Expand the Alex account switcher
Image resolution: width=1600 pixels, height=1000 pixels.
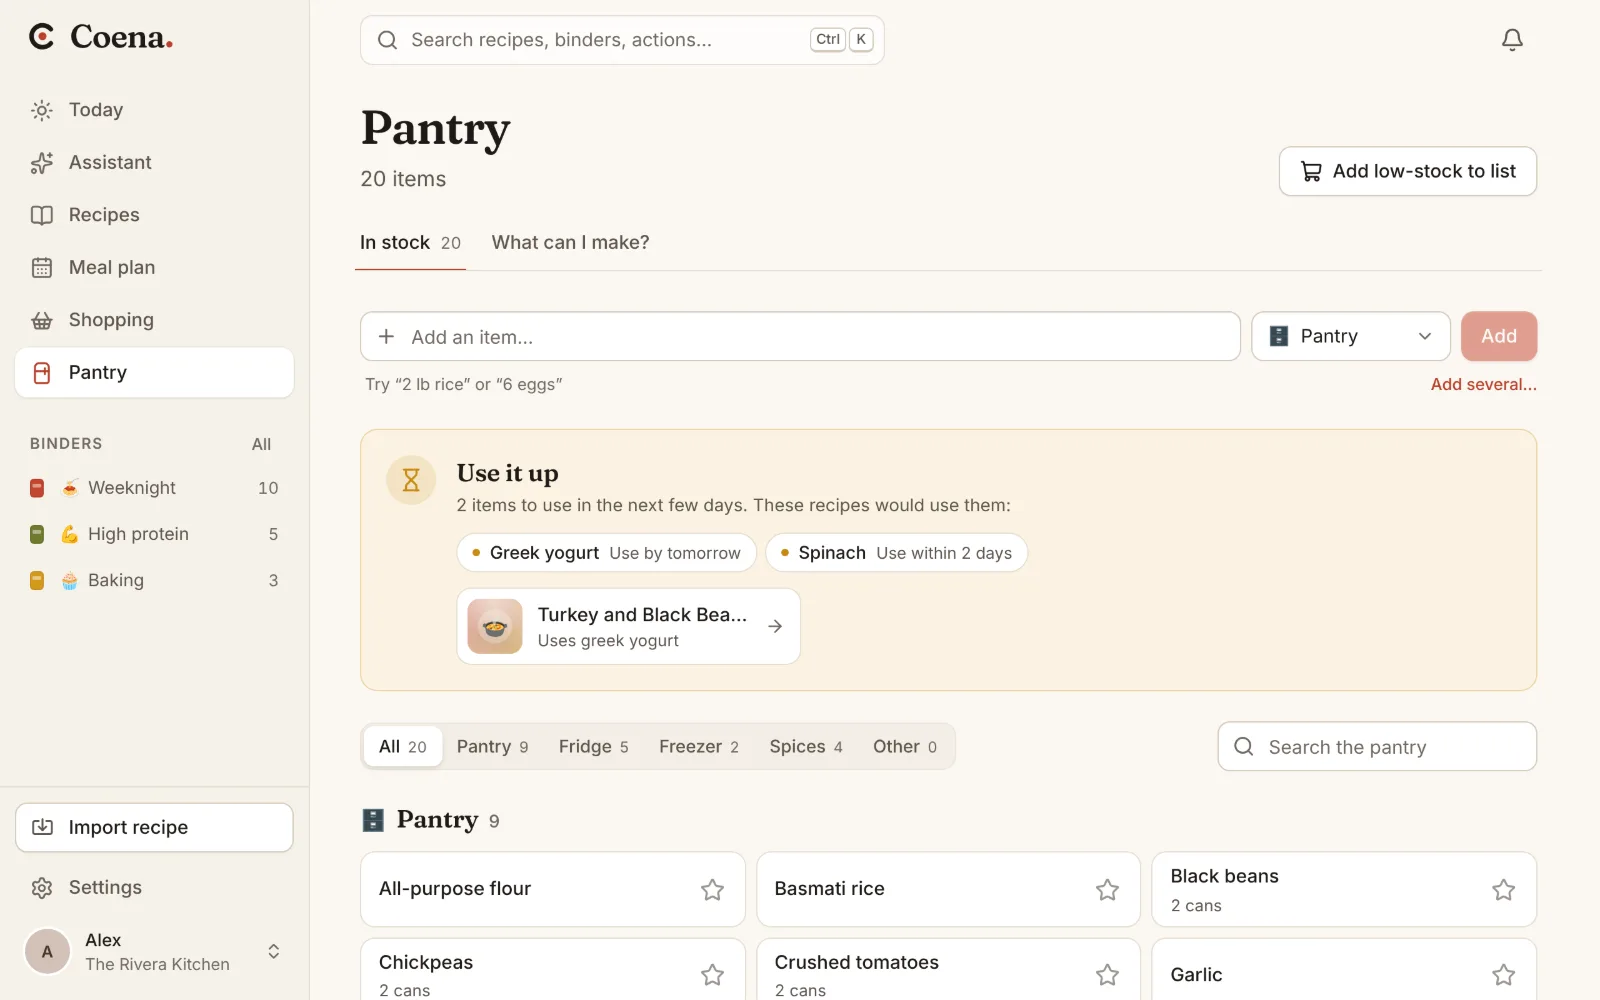154,951
